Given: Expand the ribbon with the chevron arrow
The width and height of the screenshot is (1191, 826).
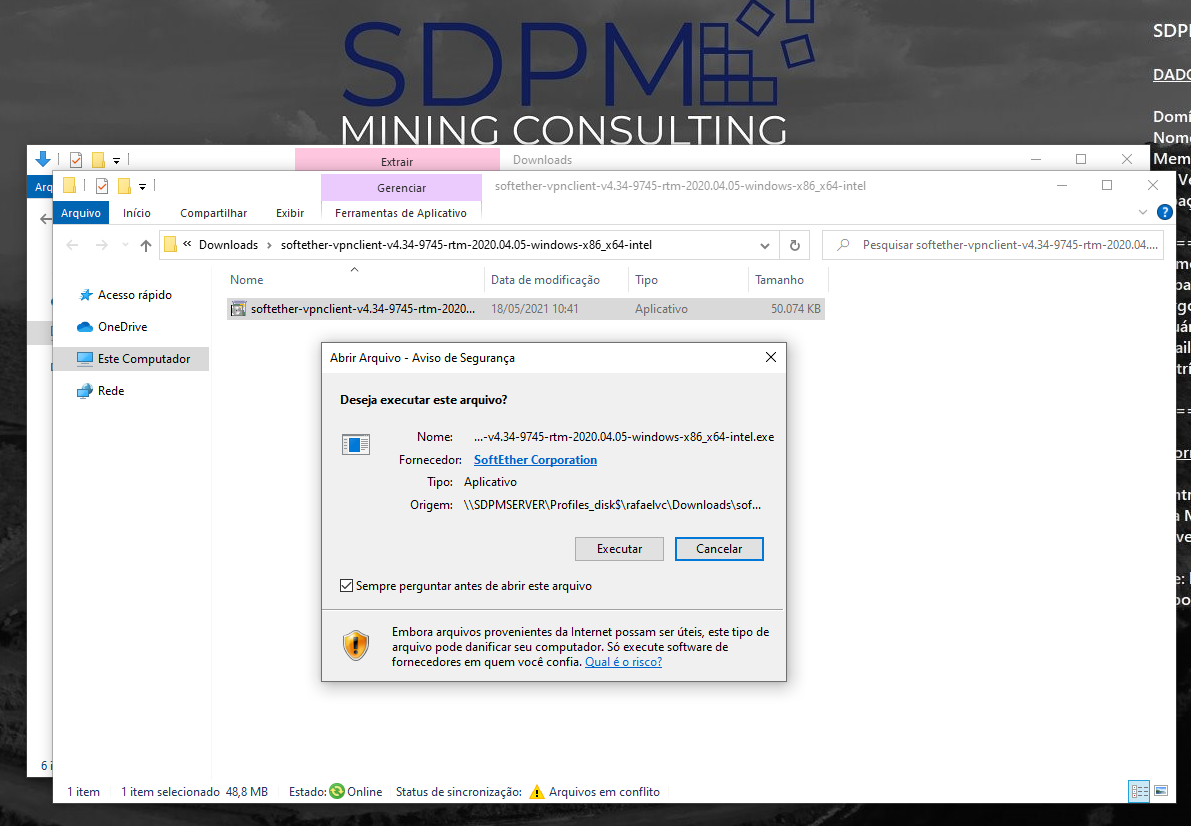Looking at the screenshot, I should [x=1144, y=212].
